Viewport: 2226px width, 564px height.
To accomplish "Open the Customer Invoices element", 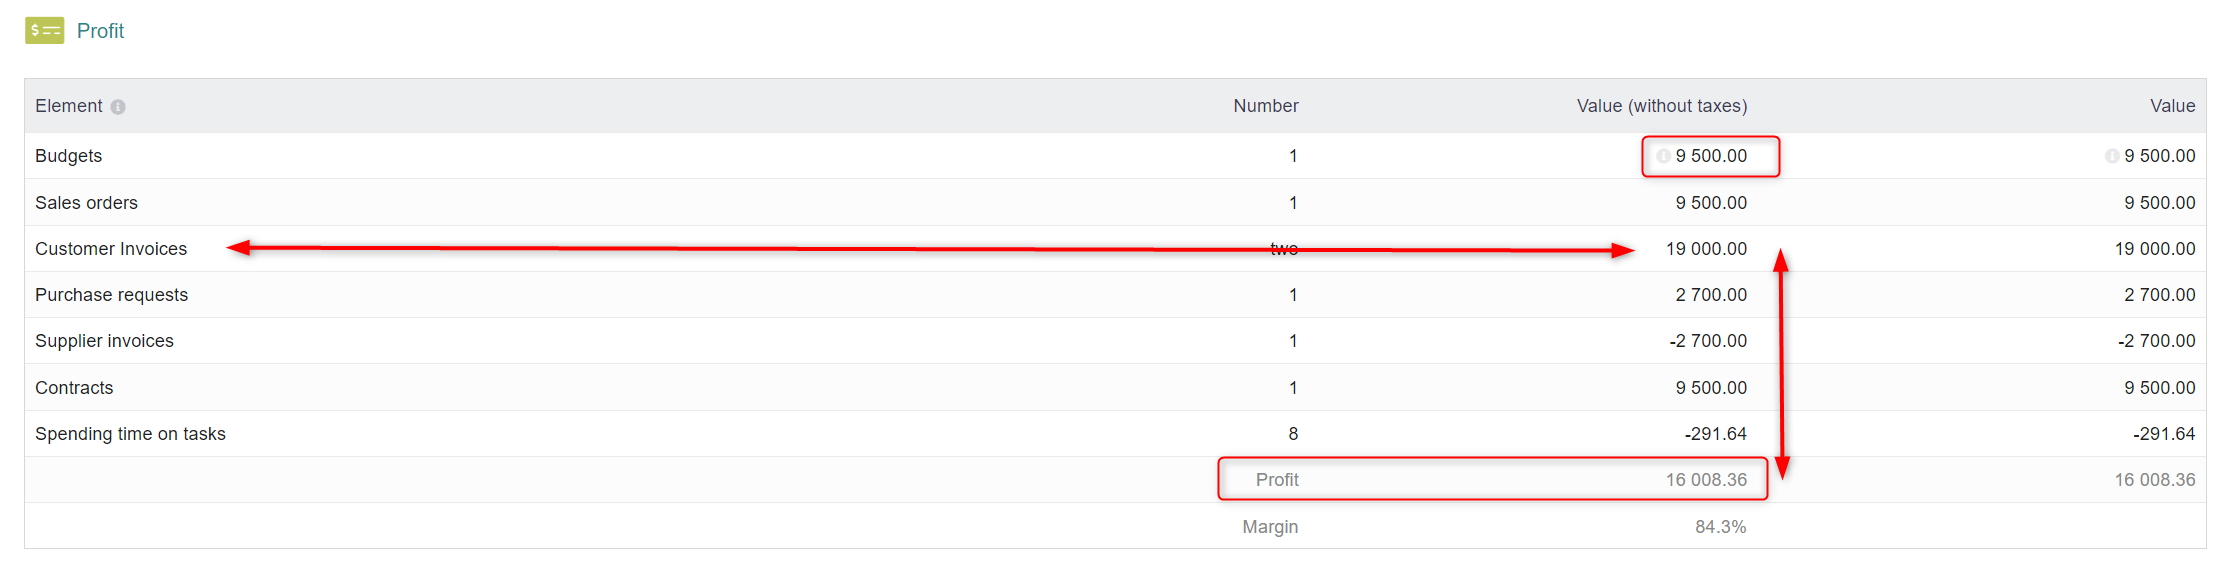I will click(x=111, y=249).
